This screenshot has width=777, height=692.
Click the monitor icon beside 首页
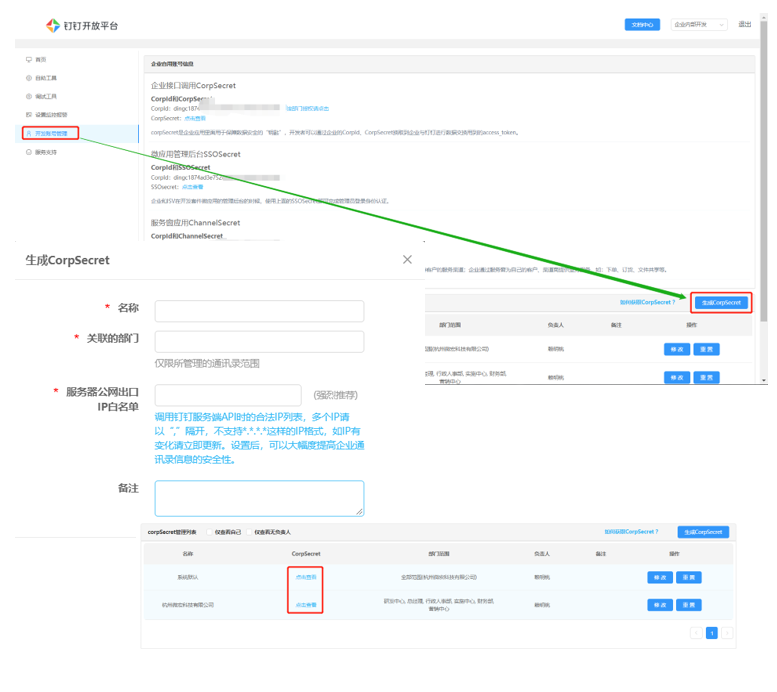tap(29, 59)
